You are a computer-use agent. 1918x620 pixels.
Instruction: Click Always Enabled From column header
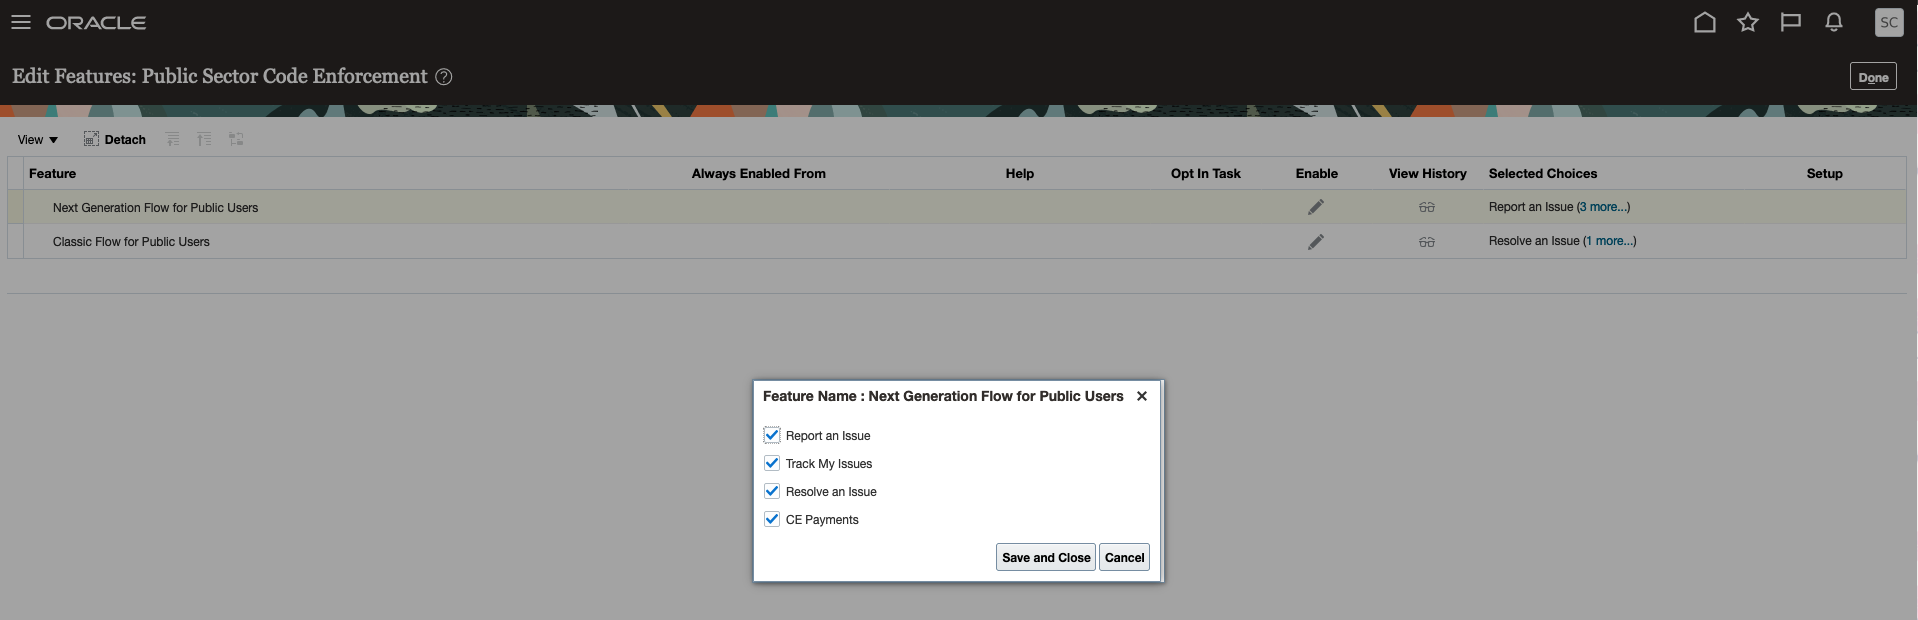[759, 173]
